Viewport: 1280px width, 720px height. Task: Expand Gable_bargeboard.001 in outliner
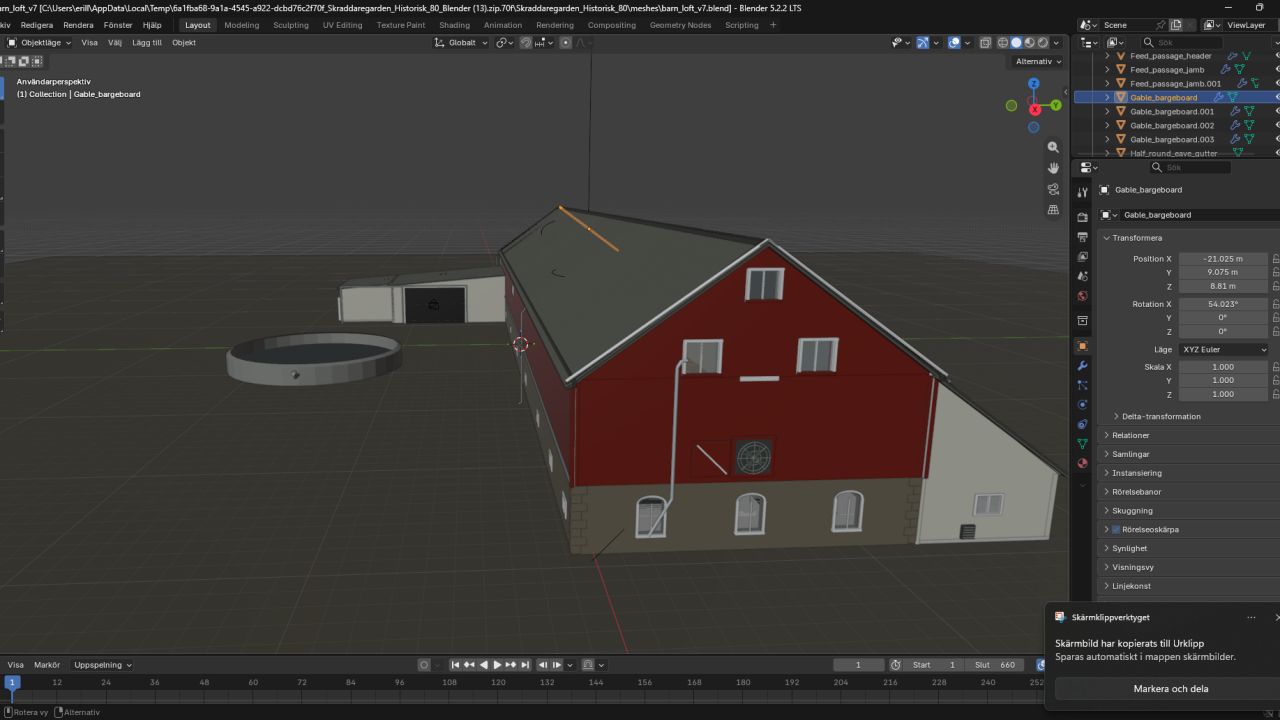tap(1107, 112)
